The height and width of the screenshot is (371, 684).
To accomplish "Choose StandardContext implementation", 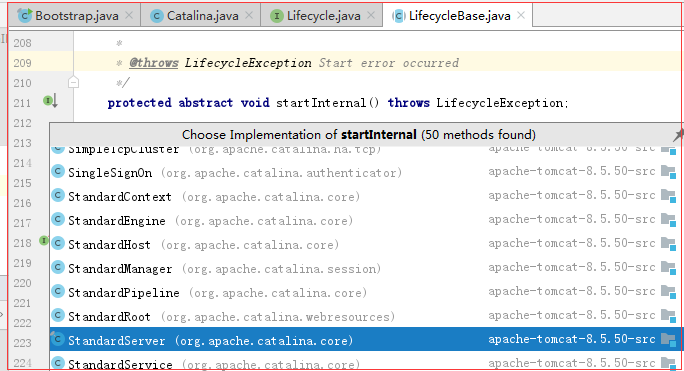I will click(366, 196).
